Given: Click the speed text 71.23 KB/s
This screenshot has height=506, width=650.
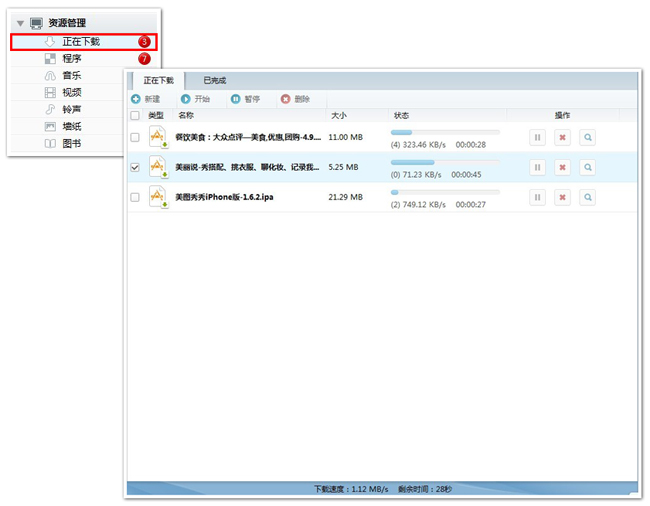Looking at the screenshot, I should (422, 175).
